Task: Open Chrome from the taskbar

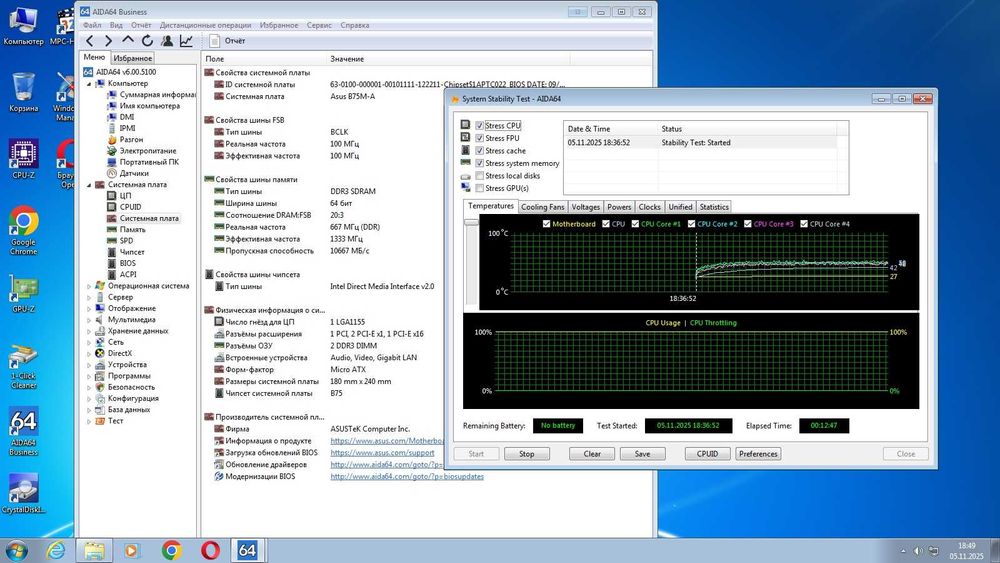Action: (x=171, y=550)
